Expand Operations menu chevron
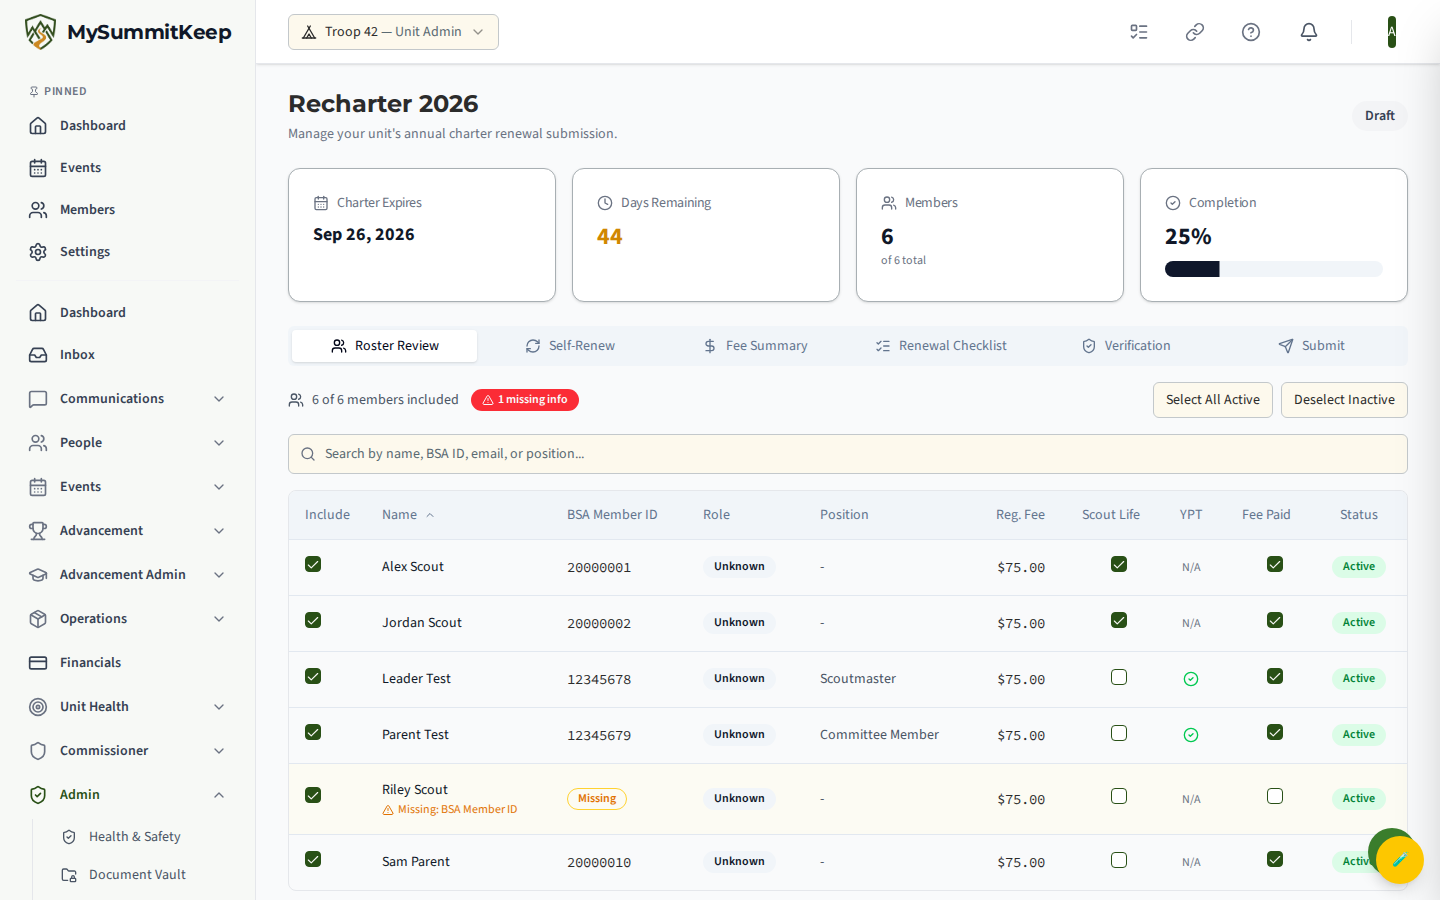The image size is (1440, 900). click(x=219, y=619)
